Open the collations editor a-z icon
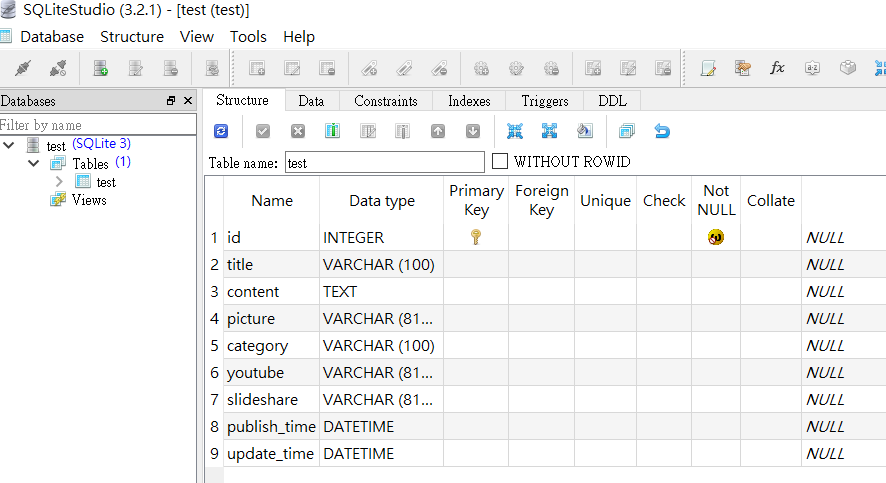The height and width of the screenshot is (483, 886). point(813,68)
